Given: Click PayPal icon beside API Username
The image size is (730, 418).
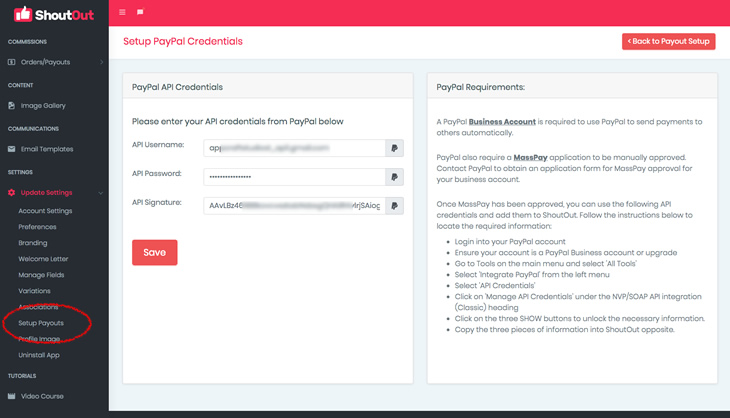Looking at the screenshot, I should point(394,148).
